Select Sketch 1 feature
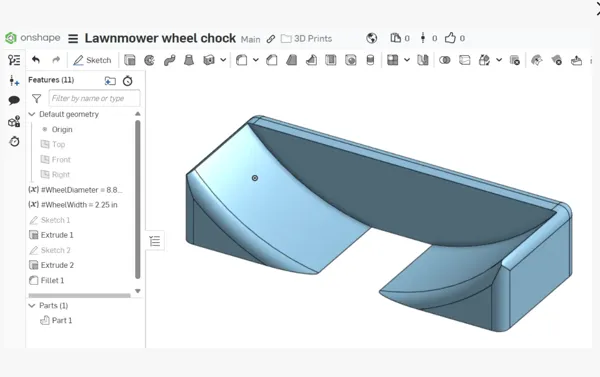 50,220
